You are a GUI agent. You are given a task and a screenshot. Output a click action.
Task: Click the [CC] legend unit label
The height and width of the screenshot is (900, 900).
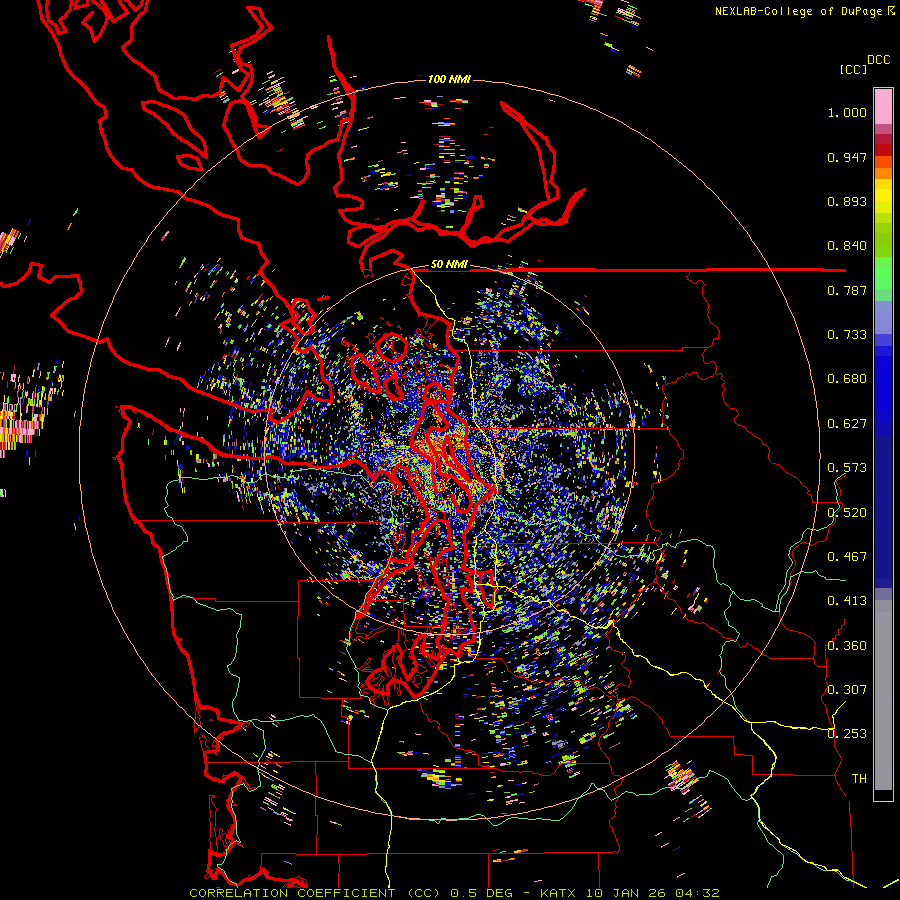pos(853,69)
